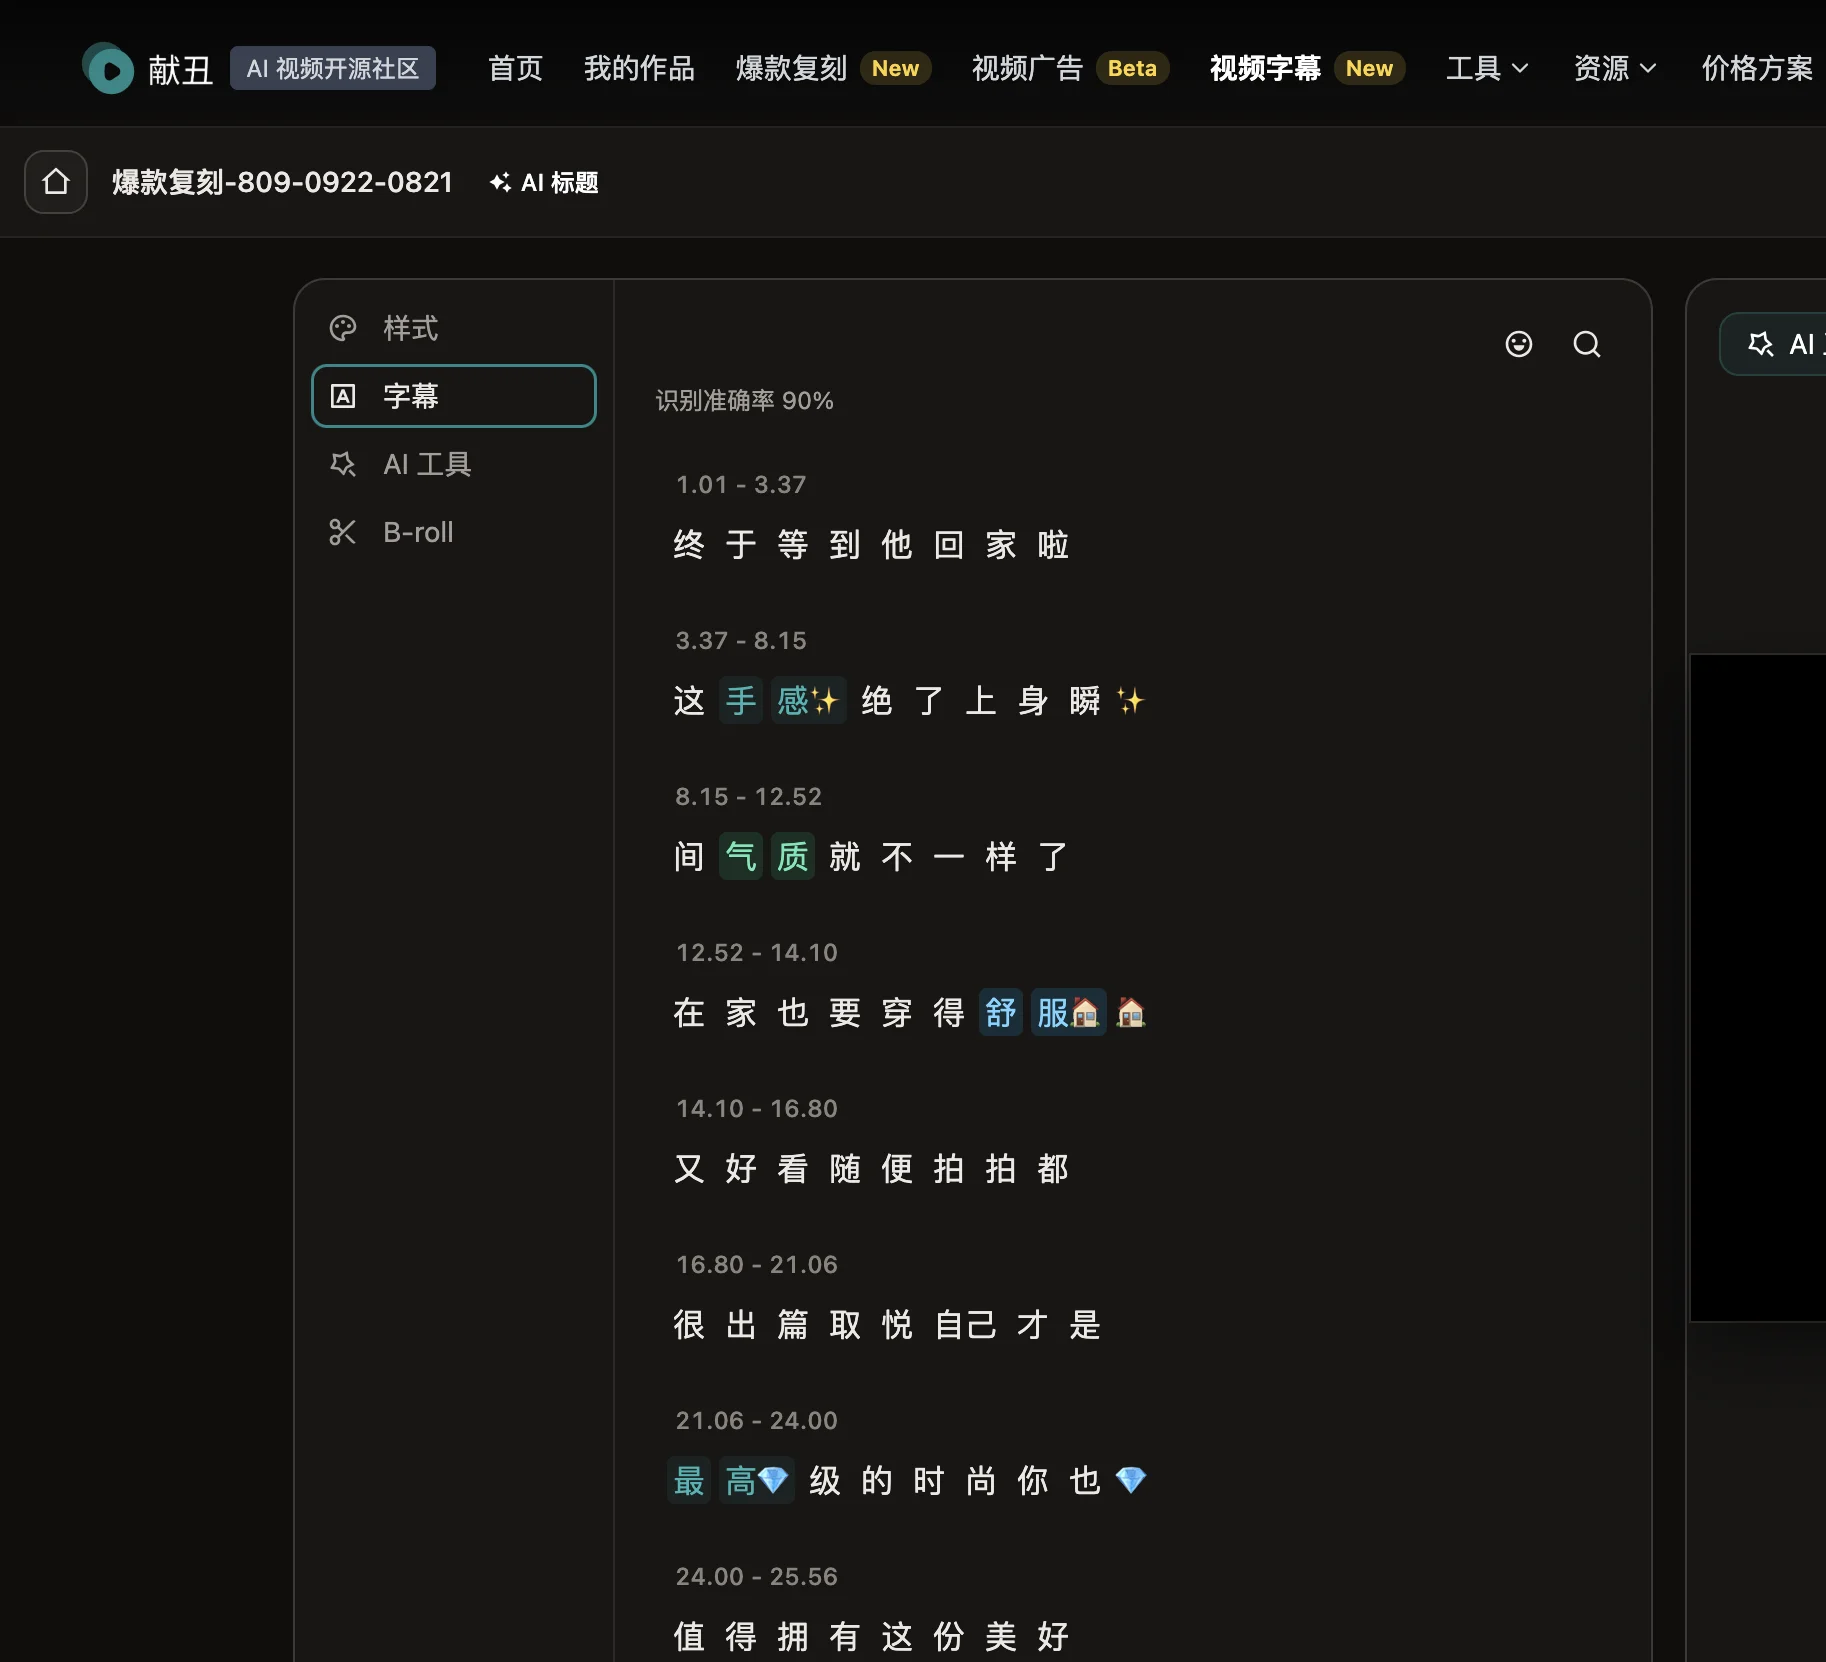
Task: Click the AI 视频开源社区 badge
Action: [333, 68]
